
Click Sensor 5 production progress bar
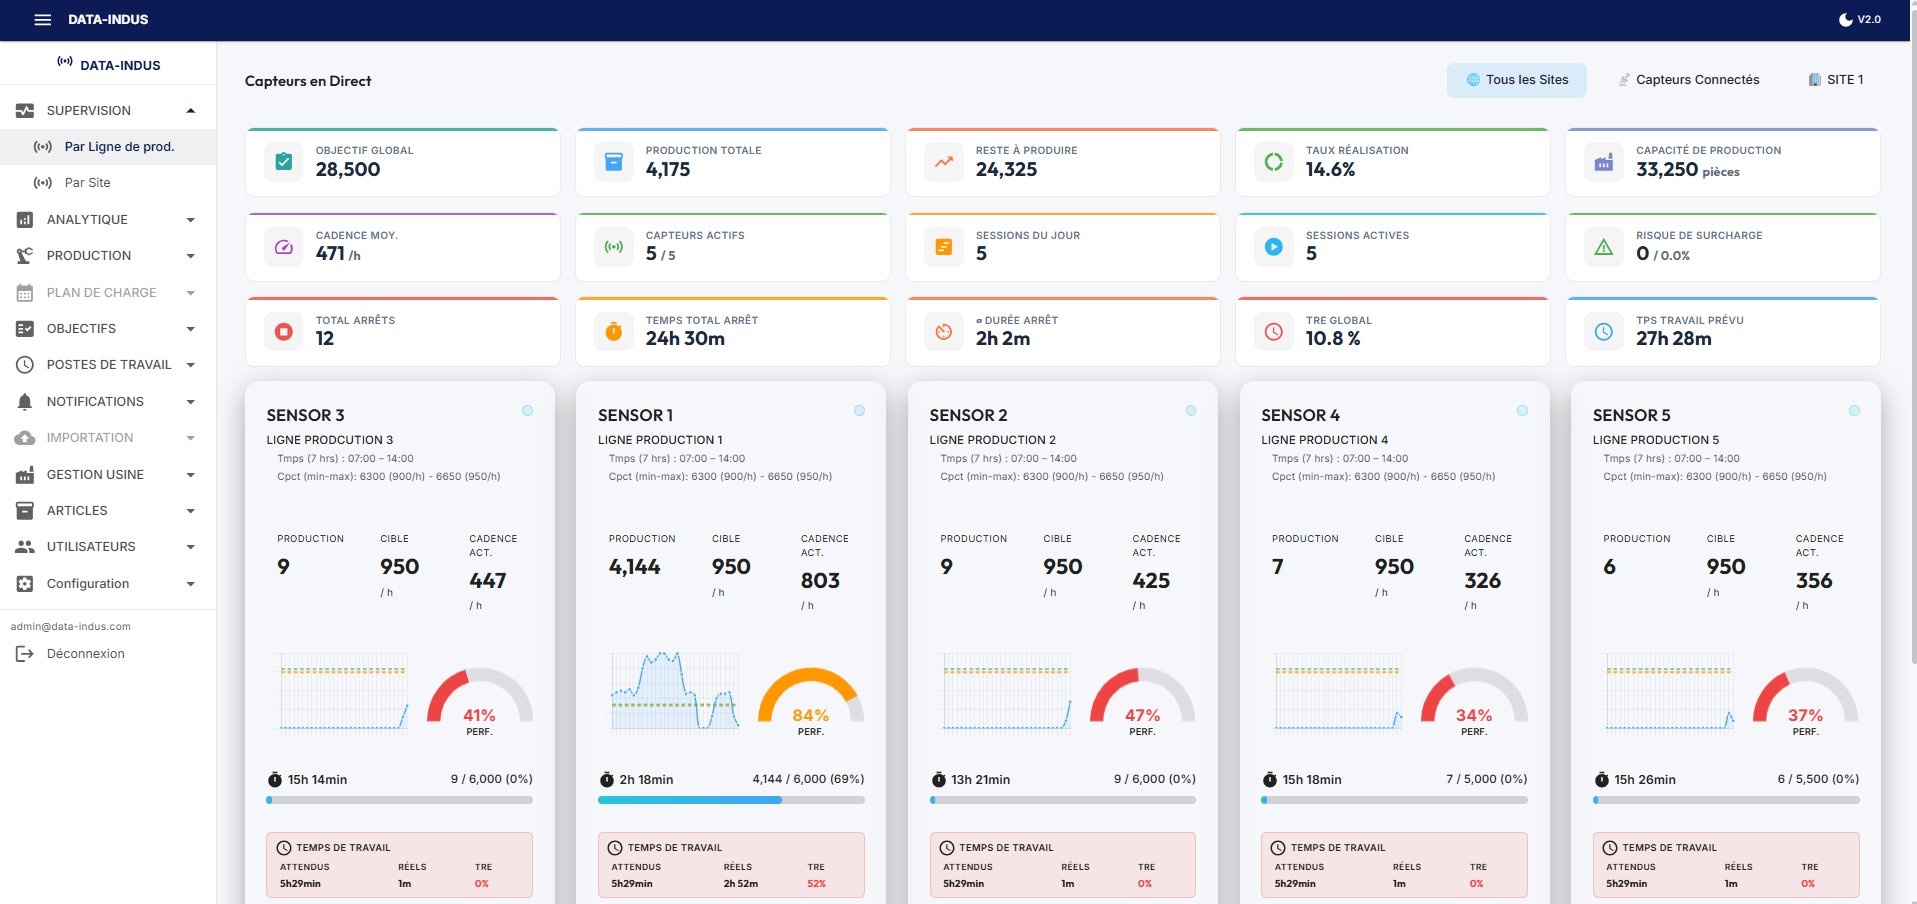click(1726, 800)
